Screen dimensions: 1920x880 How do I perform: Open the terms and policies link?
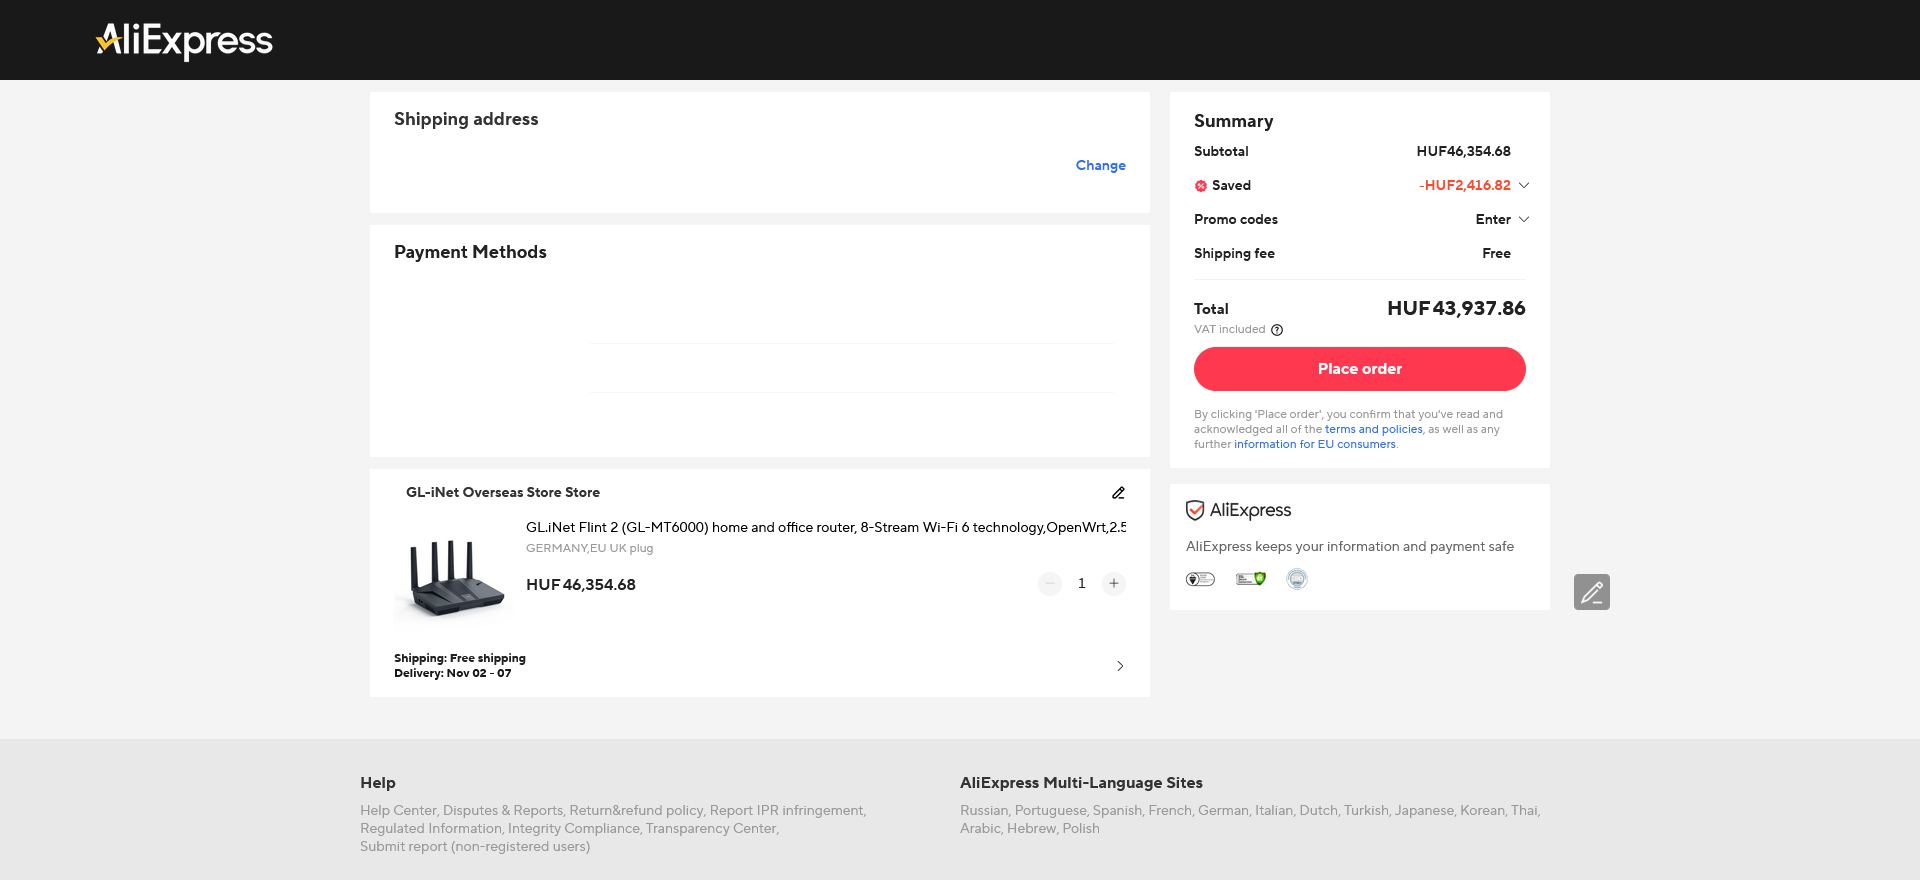pyautogui.click(x=1373, y=430)
